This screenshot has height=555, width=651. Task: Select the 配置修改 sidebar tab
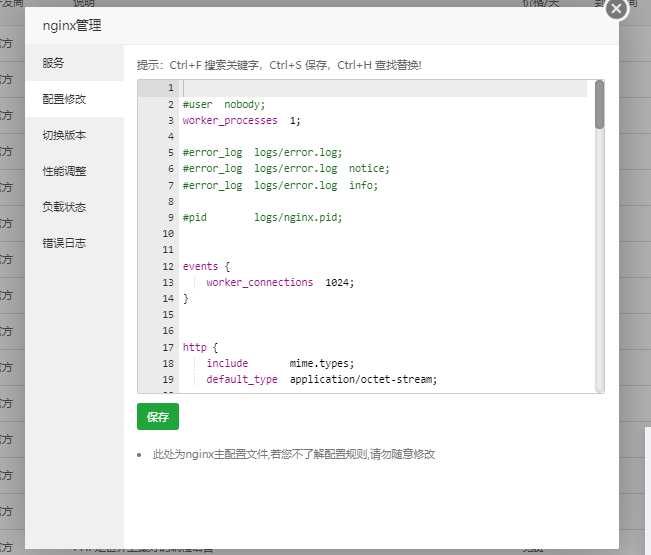click(75, 99)
